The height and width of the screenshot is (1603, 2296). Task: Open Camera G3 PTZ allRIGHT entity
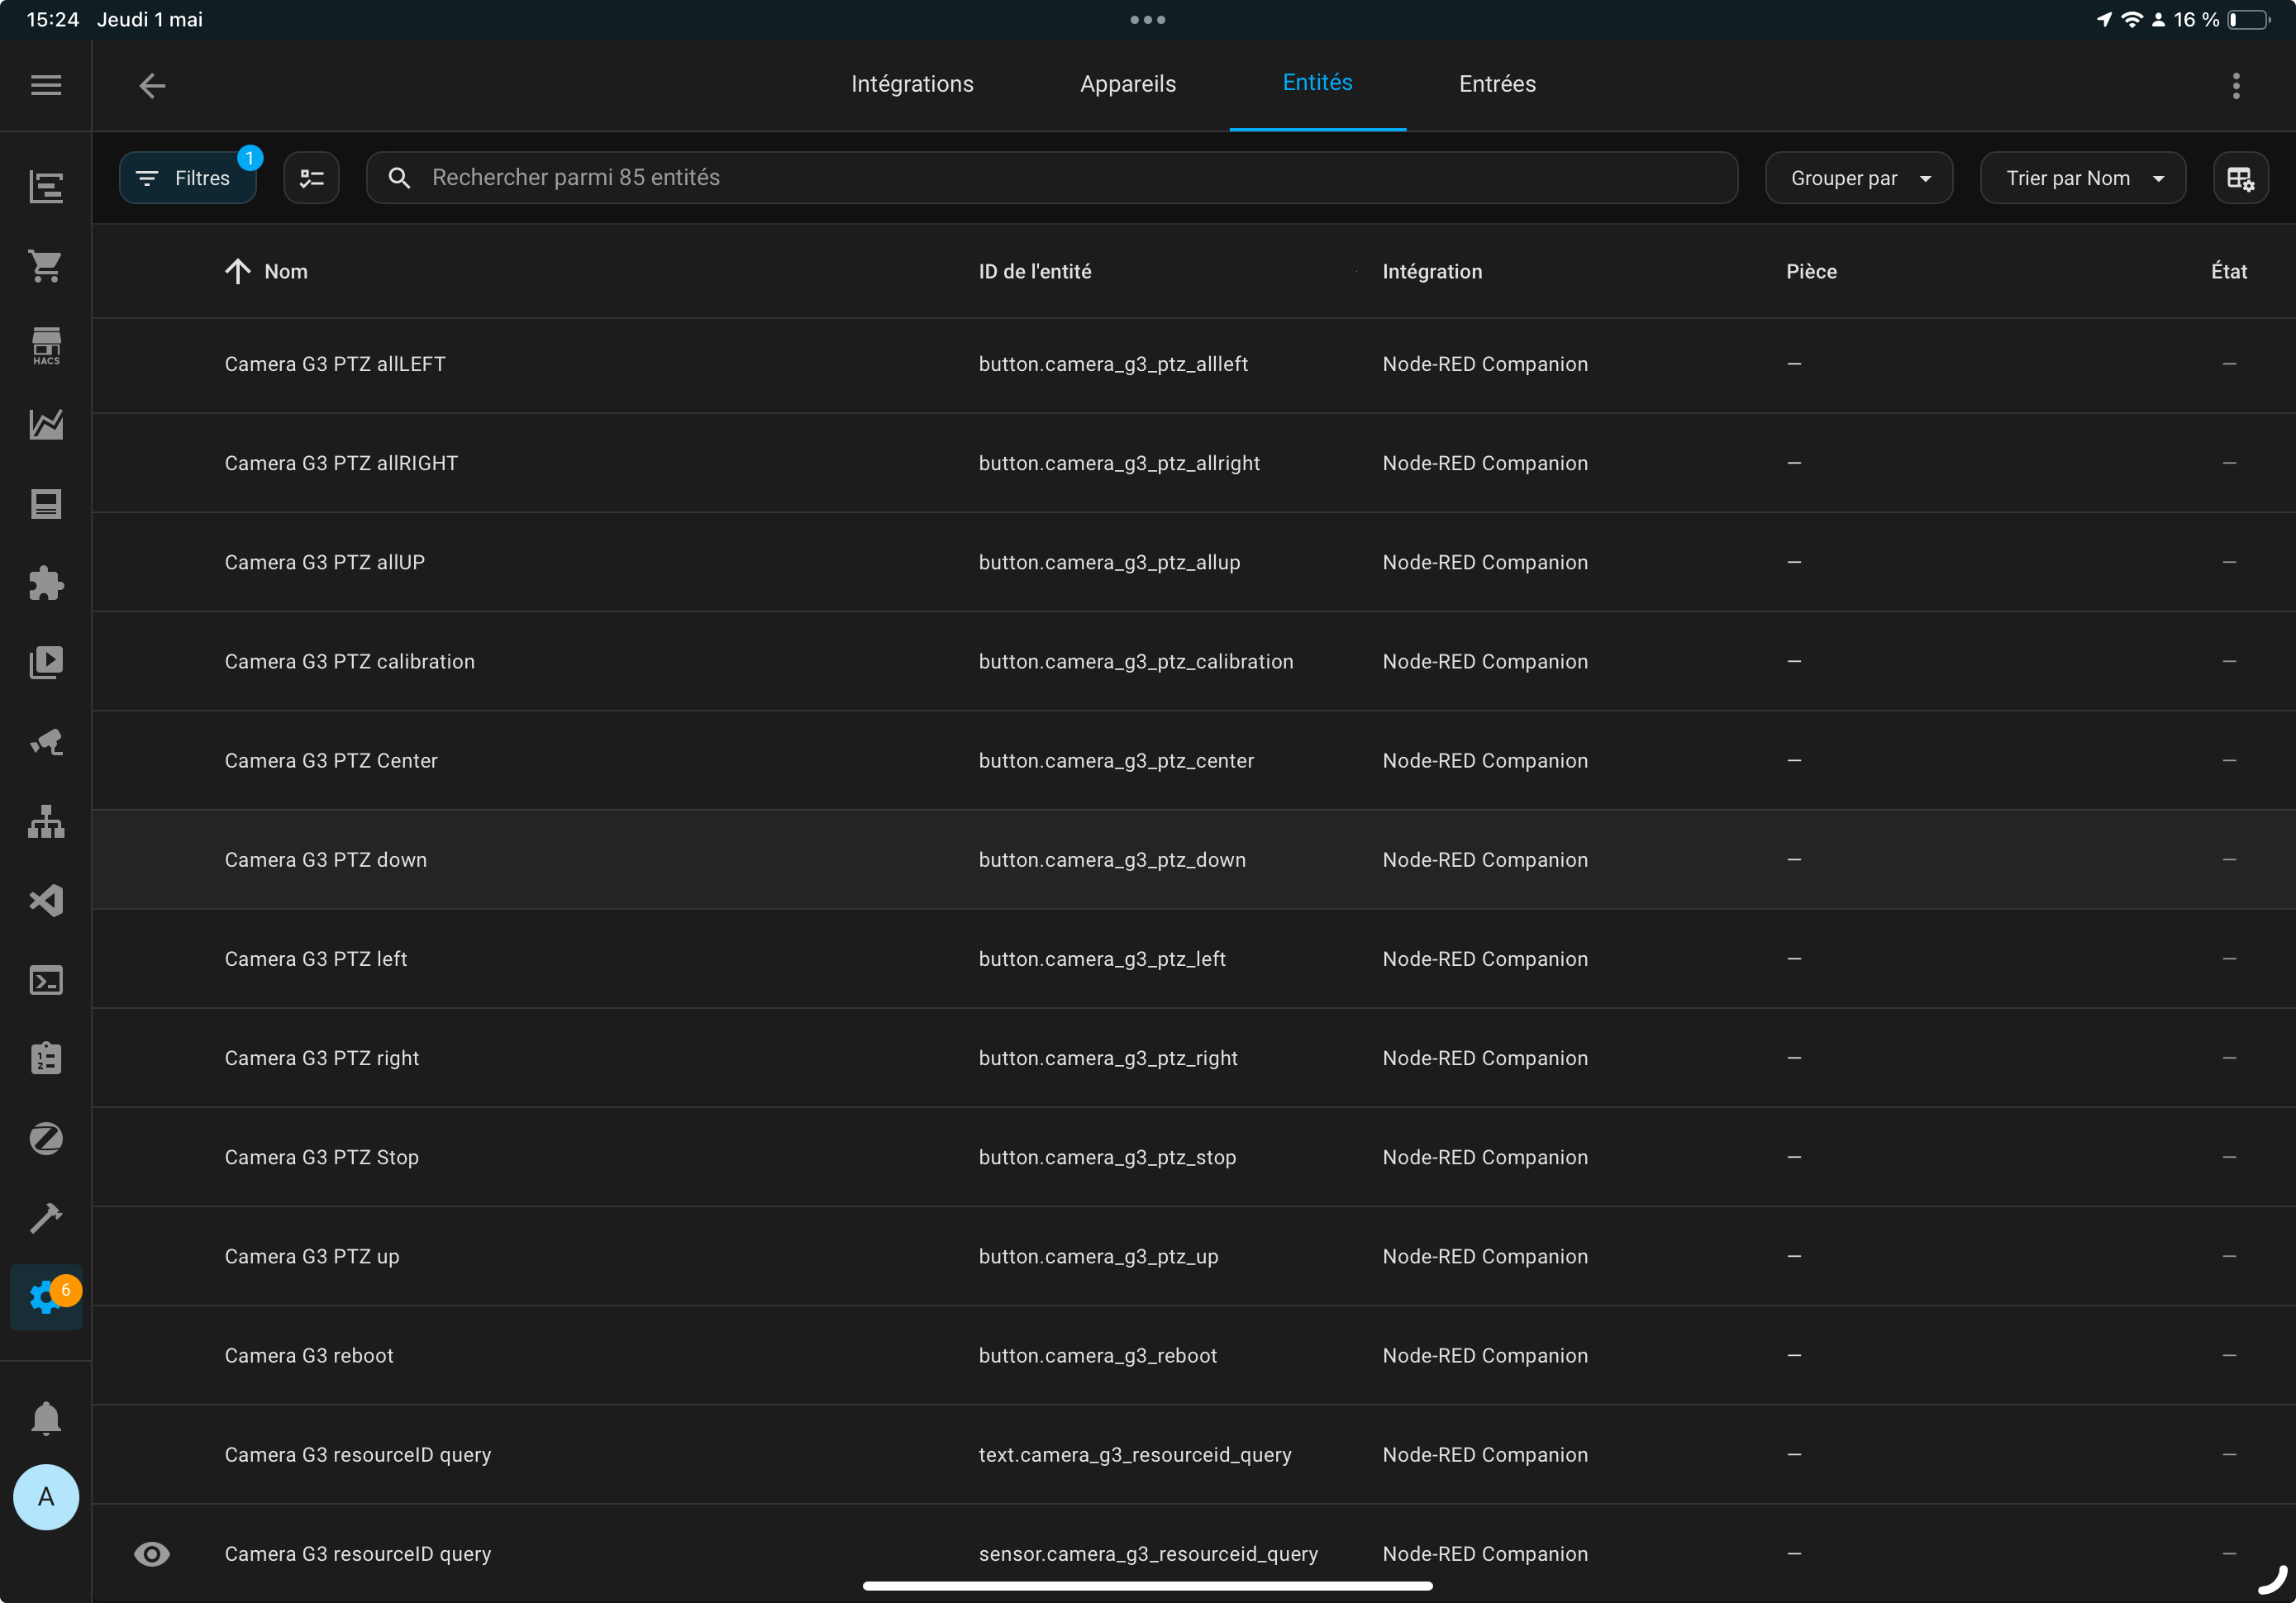(1194, 463)
